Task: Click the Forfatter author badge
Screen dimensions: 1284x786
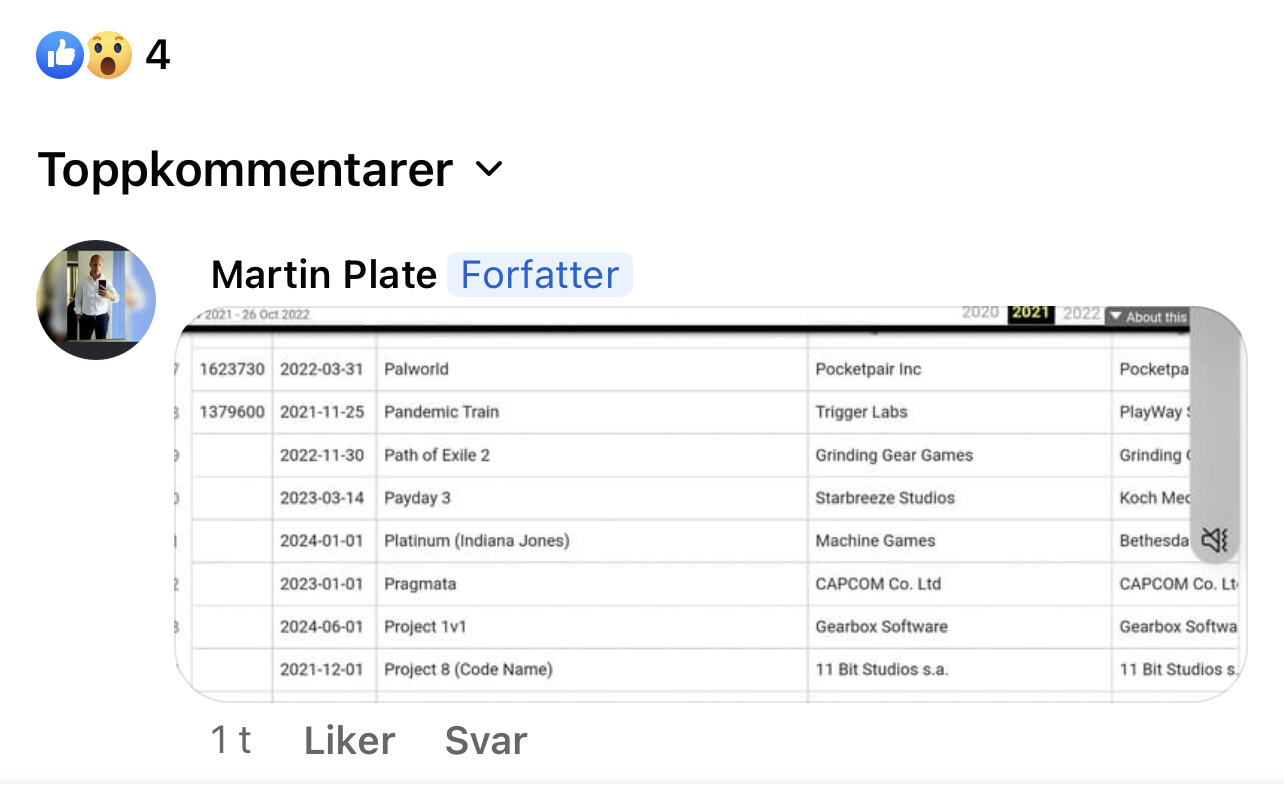Action: pyautogui.click(x=540, y=274)
